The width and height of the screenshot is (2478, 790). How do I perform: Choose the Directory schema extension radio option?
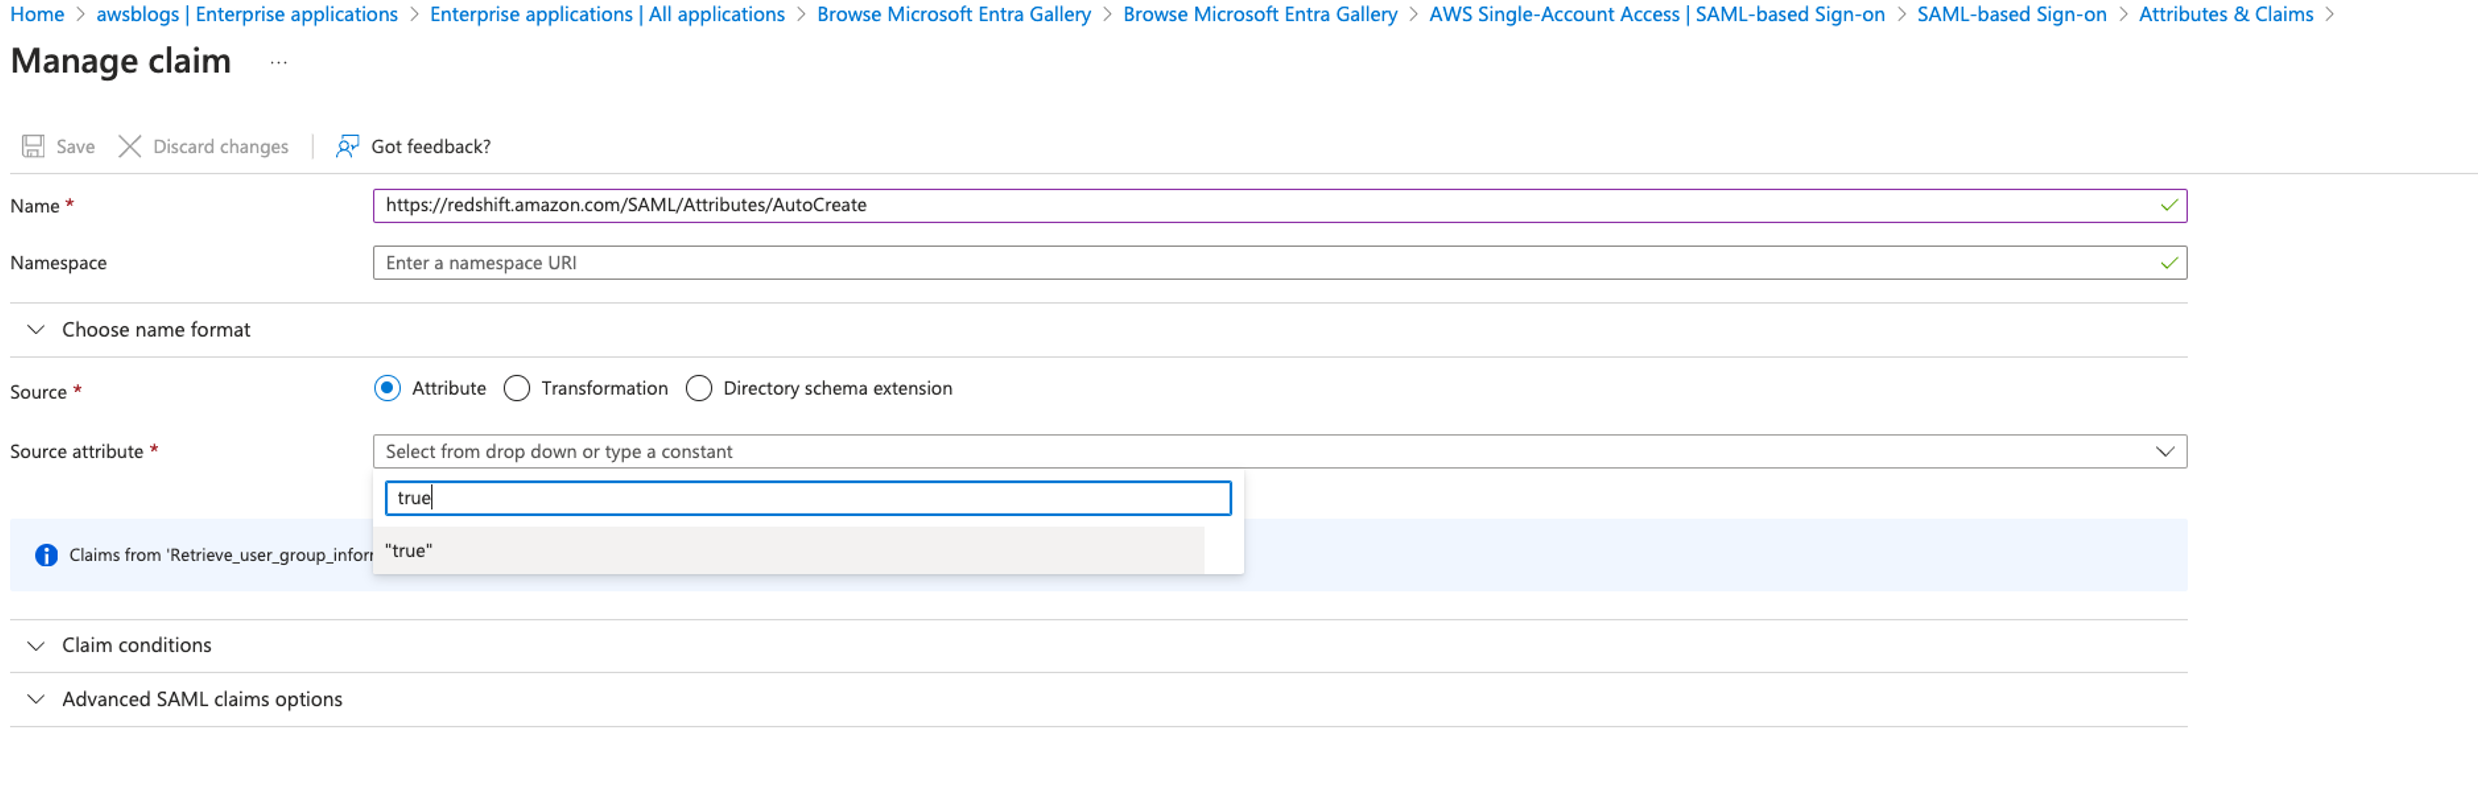coord(699,388)
